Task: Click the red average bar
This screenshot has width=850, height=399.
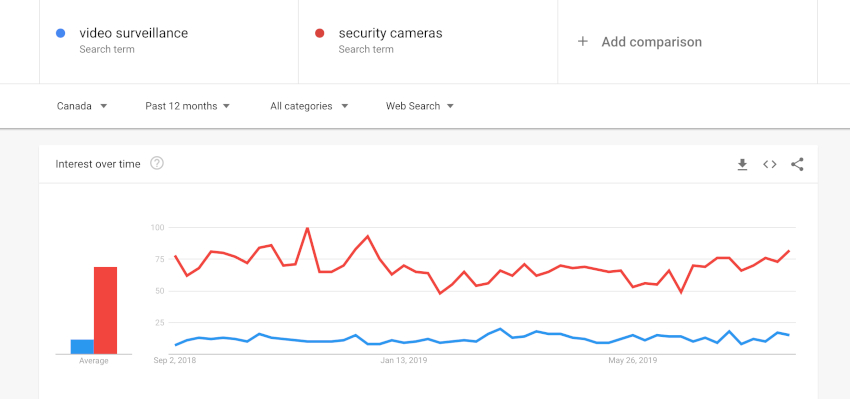Action: click(x=106, y=311)
